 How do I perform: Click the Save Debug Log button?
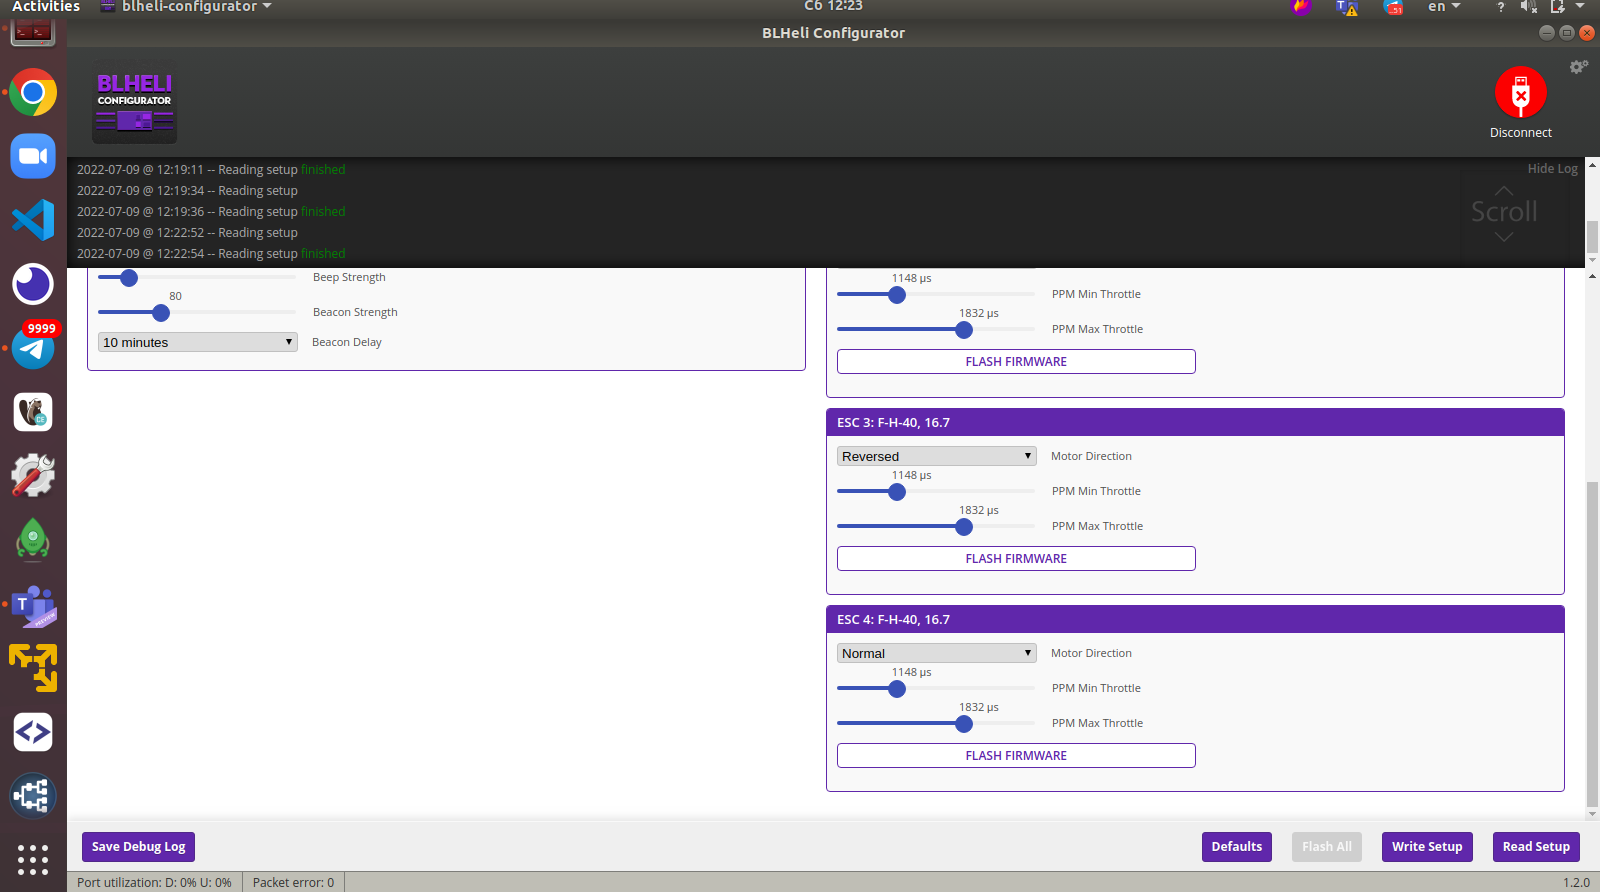(x=138, y=847)
